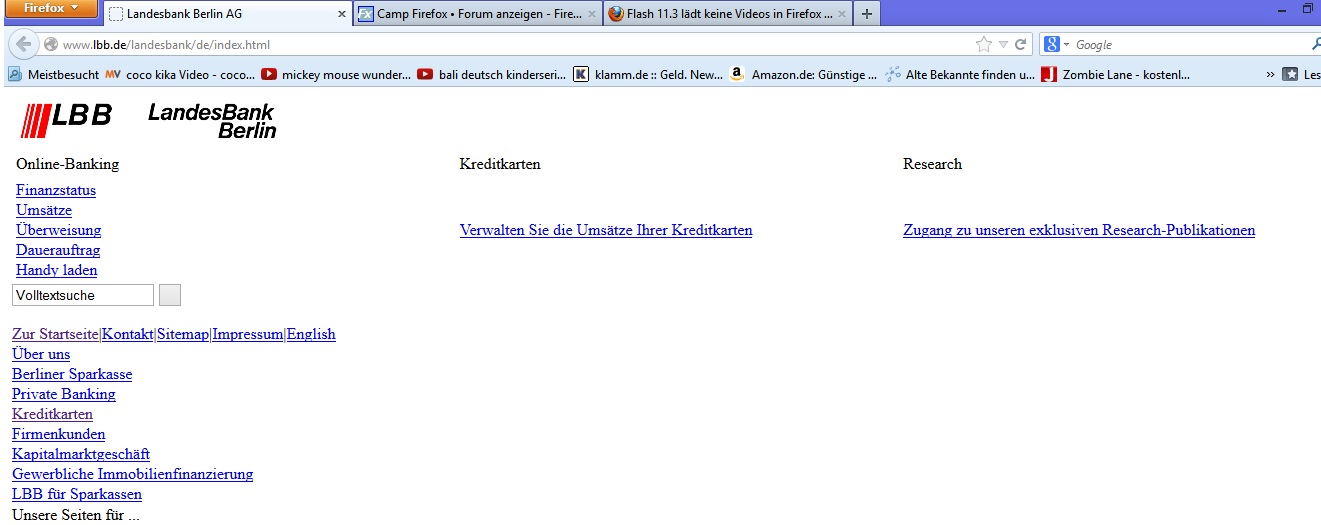Switch language via the English link

[x=311, y=334]
